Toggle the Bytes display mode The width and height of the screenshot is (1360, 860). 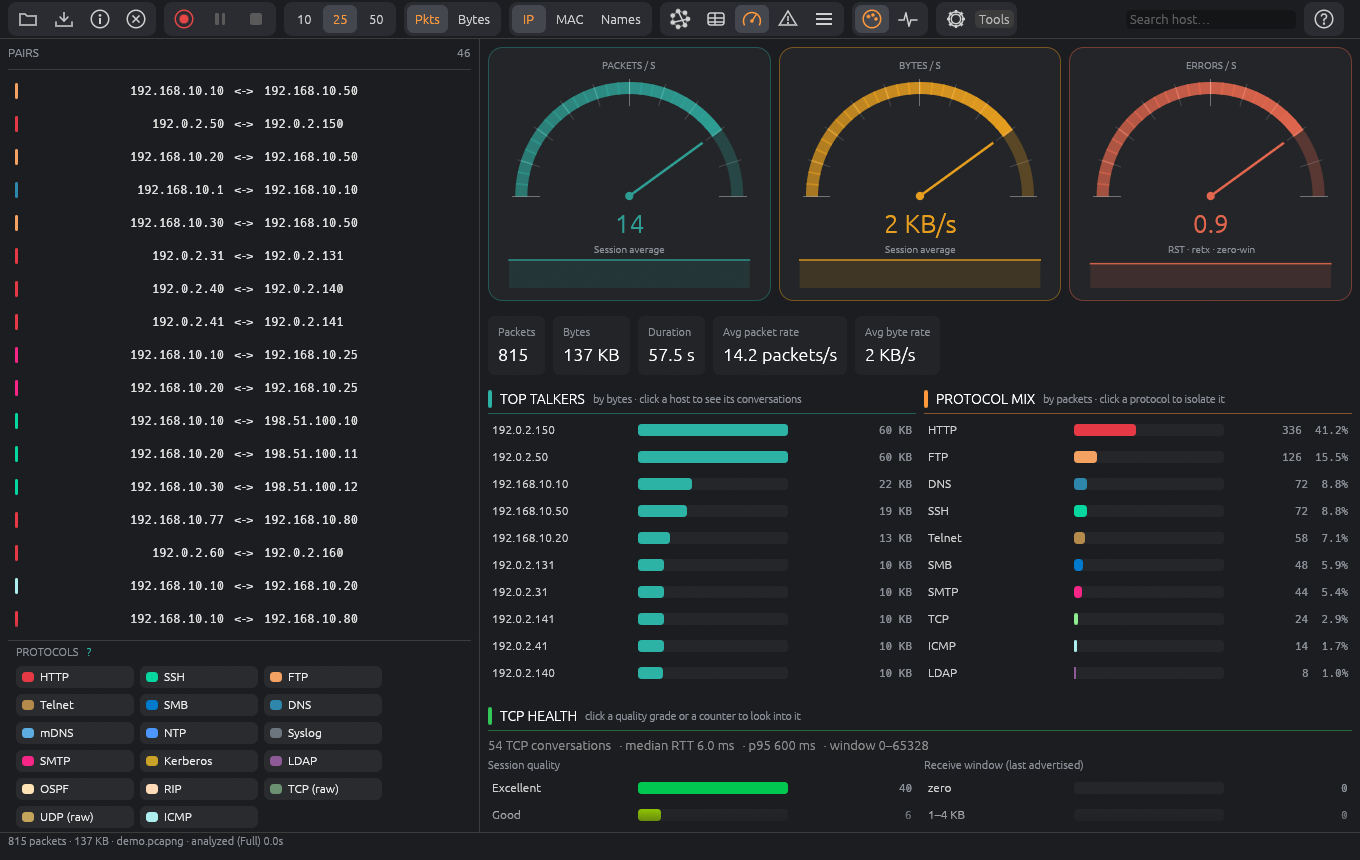(474, 19)
